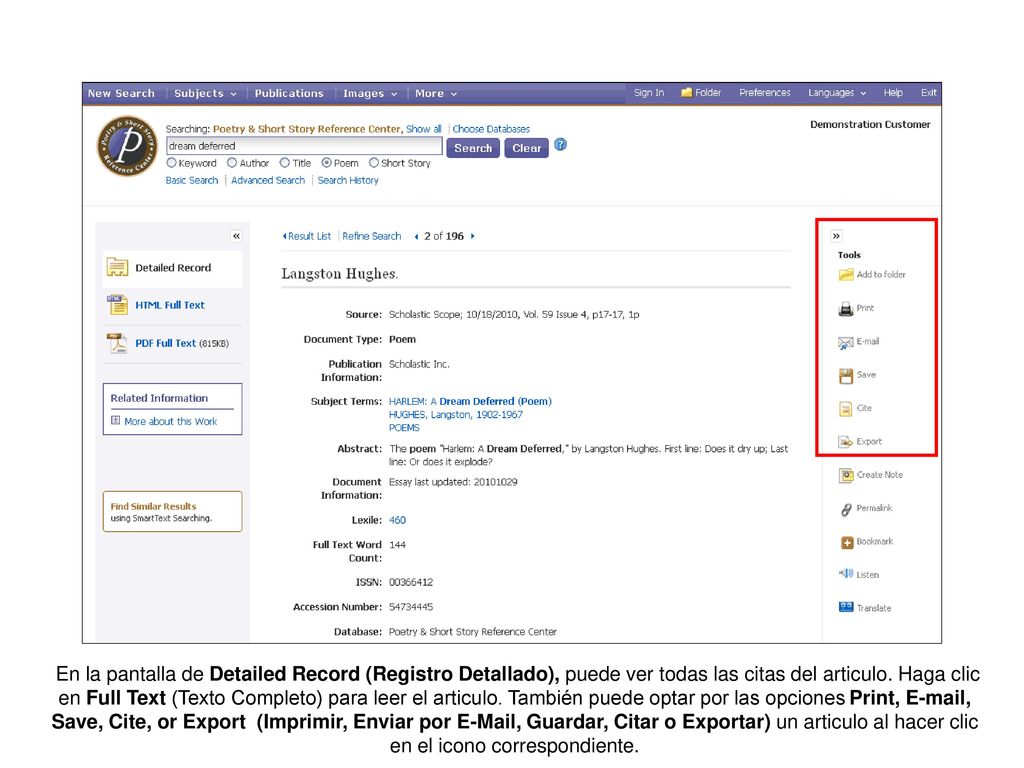Screen dimensions: 1024x768
Task: Click the Search button
Action: [x=473, y=148]
